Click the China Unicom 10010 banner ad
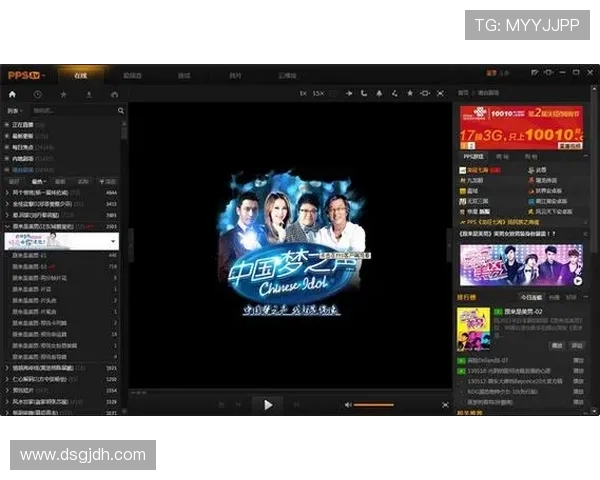 (x=520, y=126)
